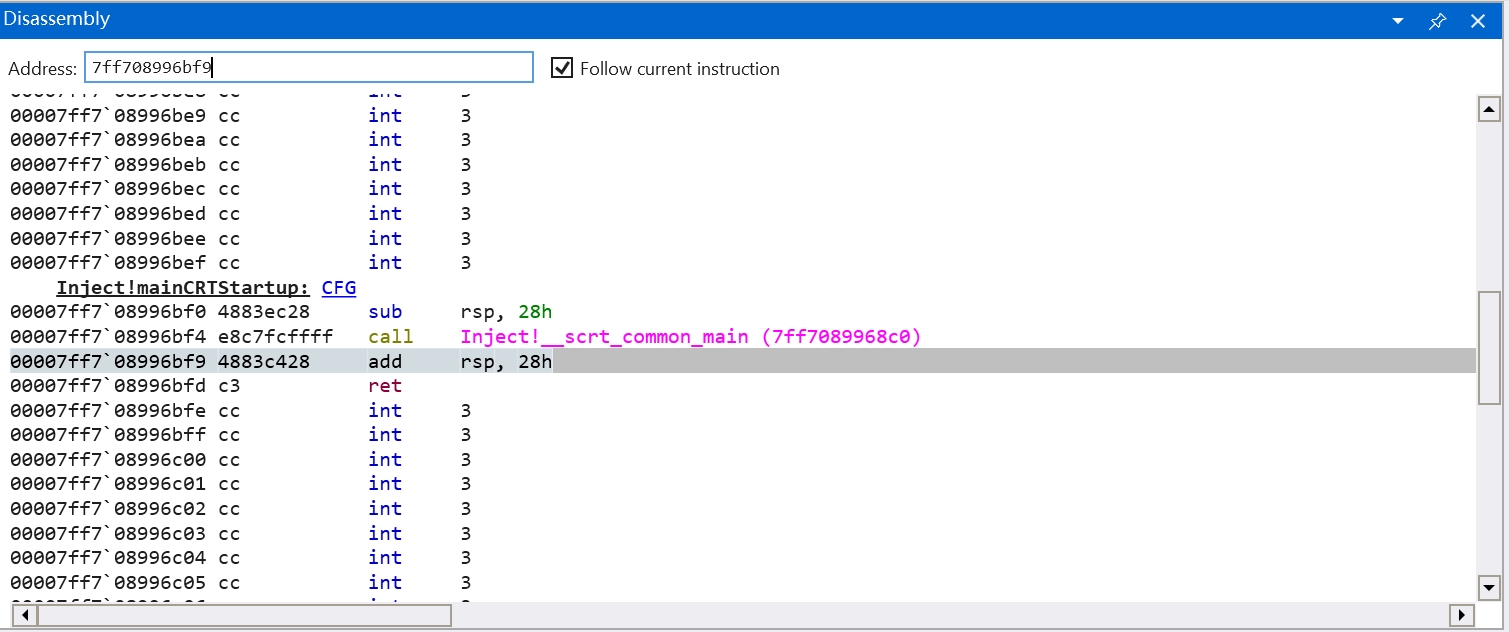Toggle the Follow current instruction checkbox
Viewport: 1509px width, 632px height.
click(562, 68)
